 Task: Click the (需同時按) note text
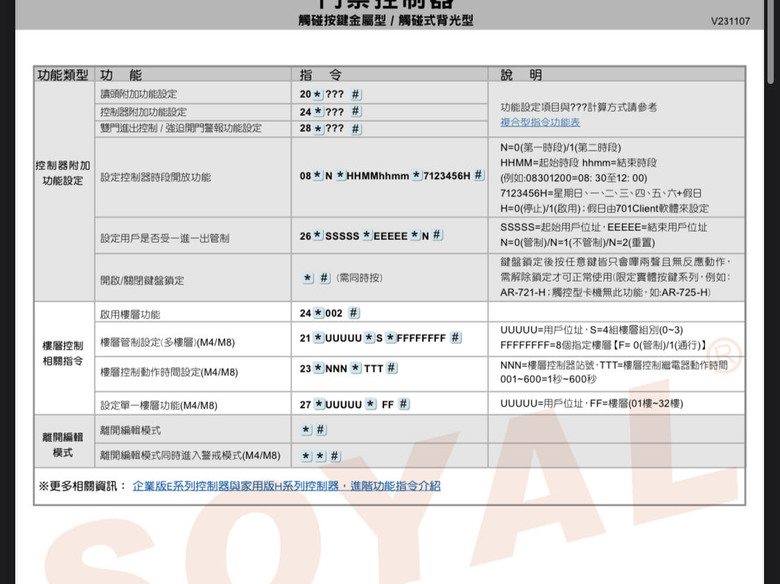[360, 278]
